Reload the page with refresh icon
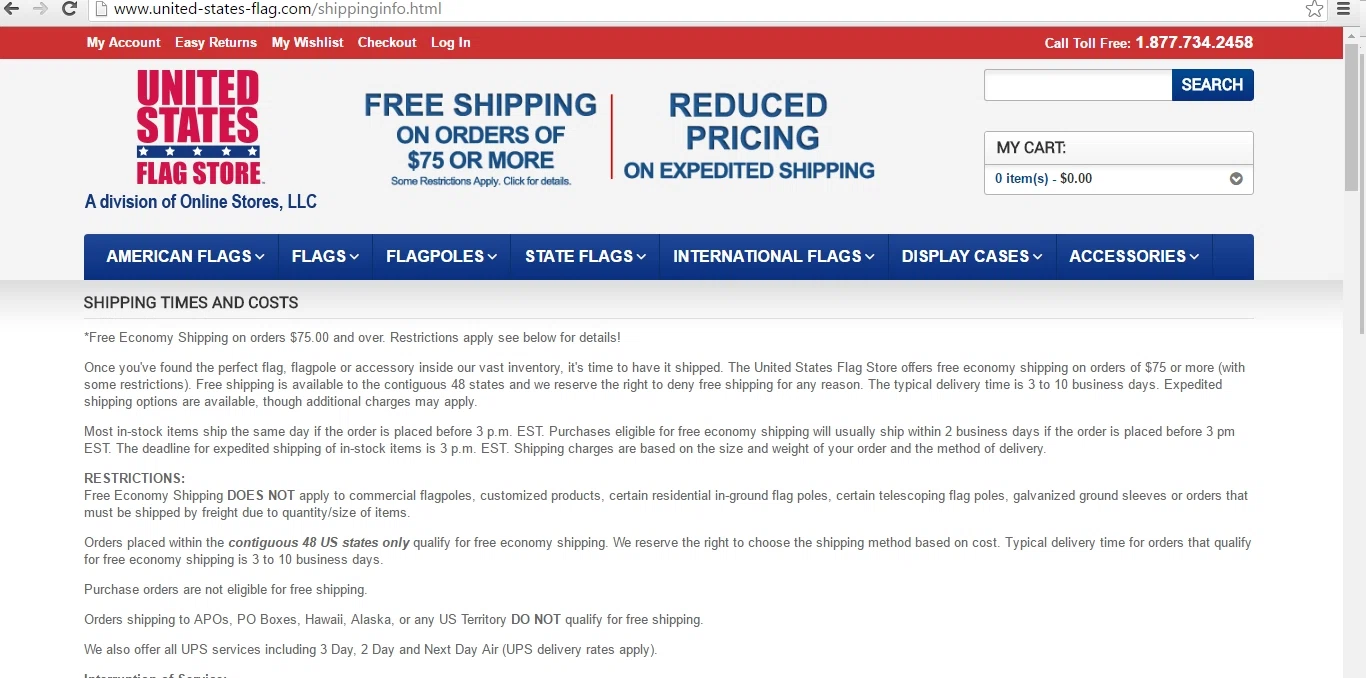Screen dimensions: 1366x678 69,9
